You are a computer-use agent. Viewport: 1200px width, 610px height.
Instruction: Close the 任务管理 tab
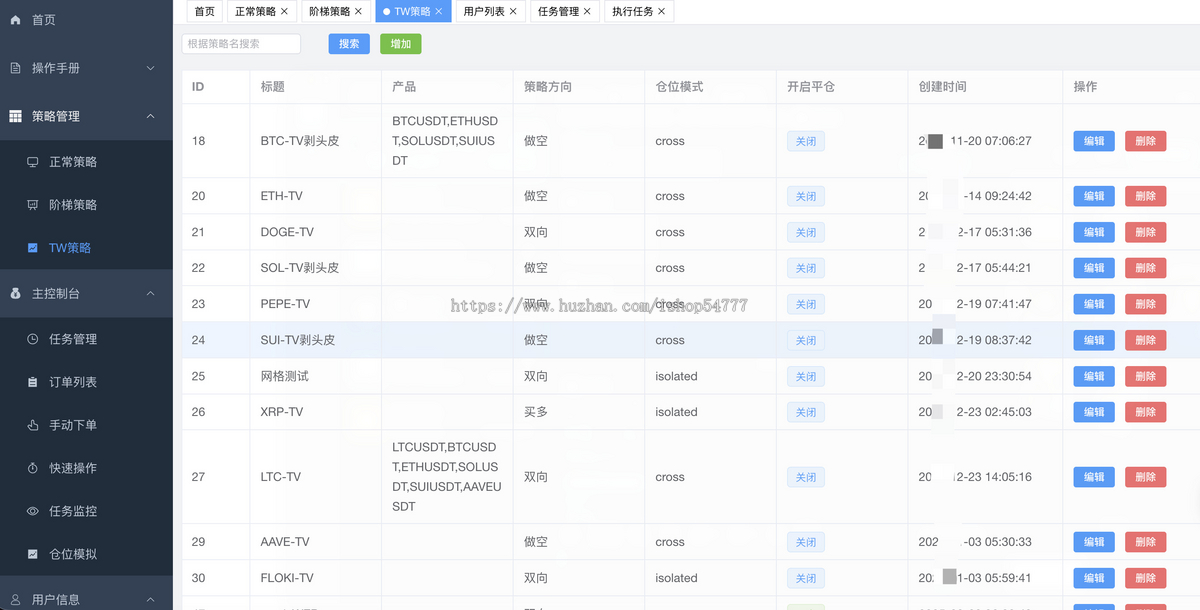587,12
